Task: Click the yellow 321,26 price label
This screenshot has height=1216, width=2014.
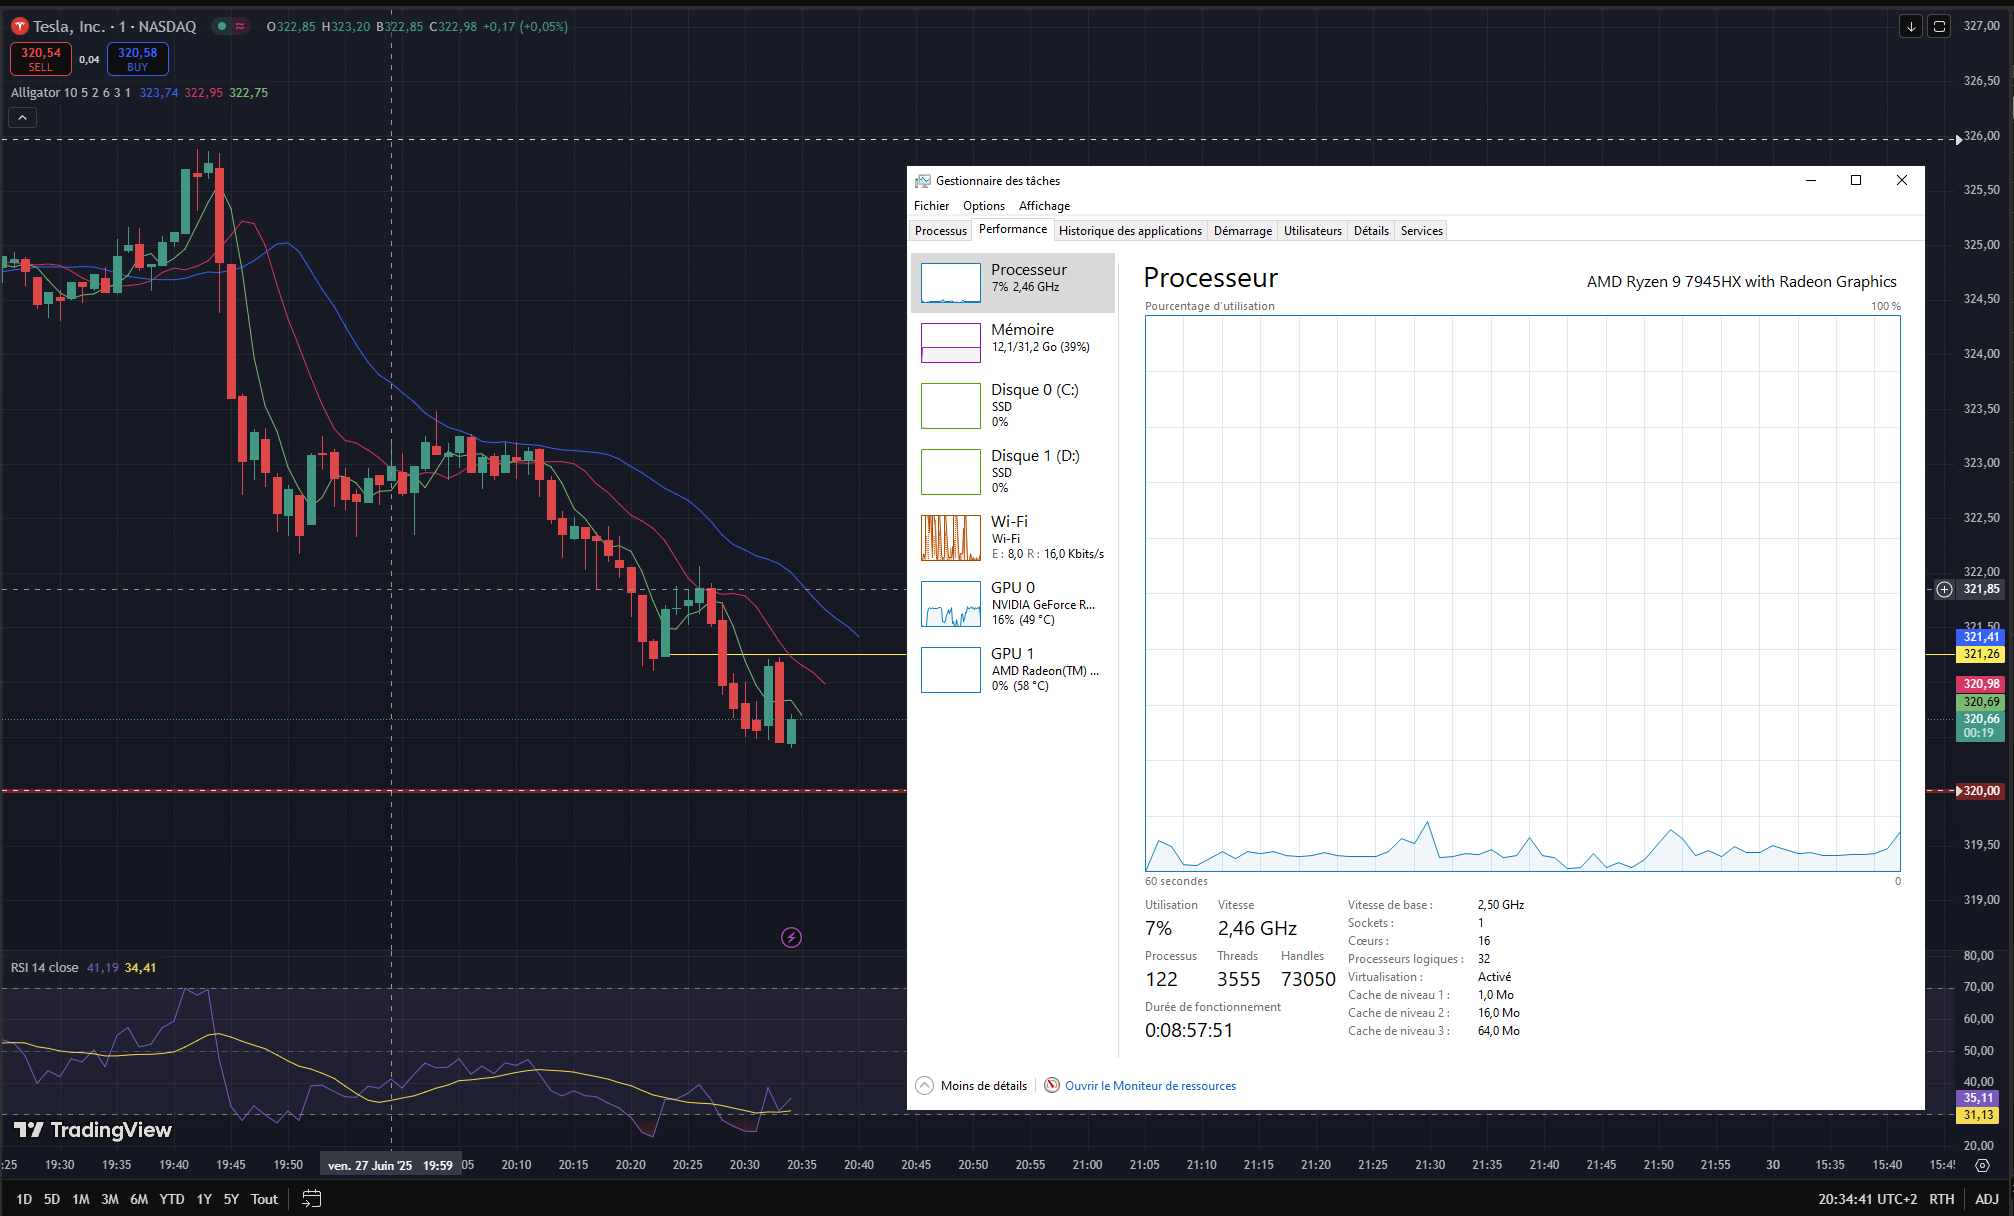Action: click(1980, 654)
